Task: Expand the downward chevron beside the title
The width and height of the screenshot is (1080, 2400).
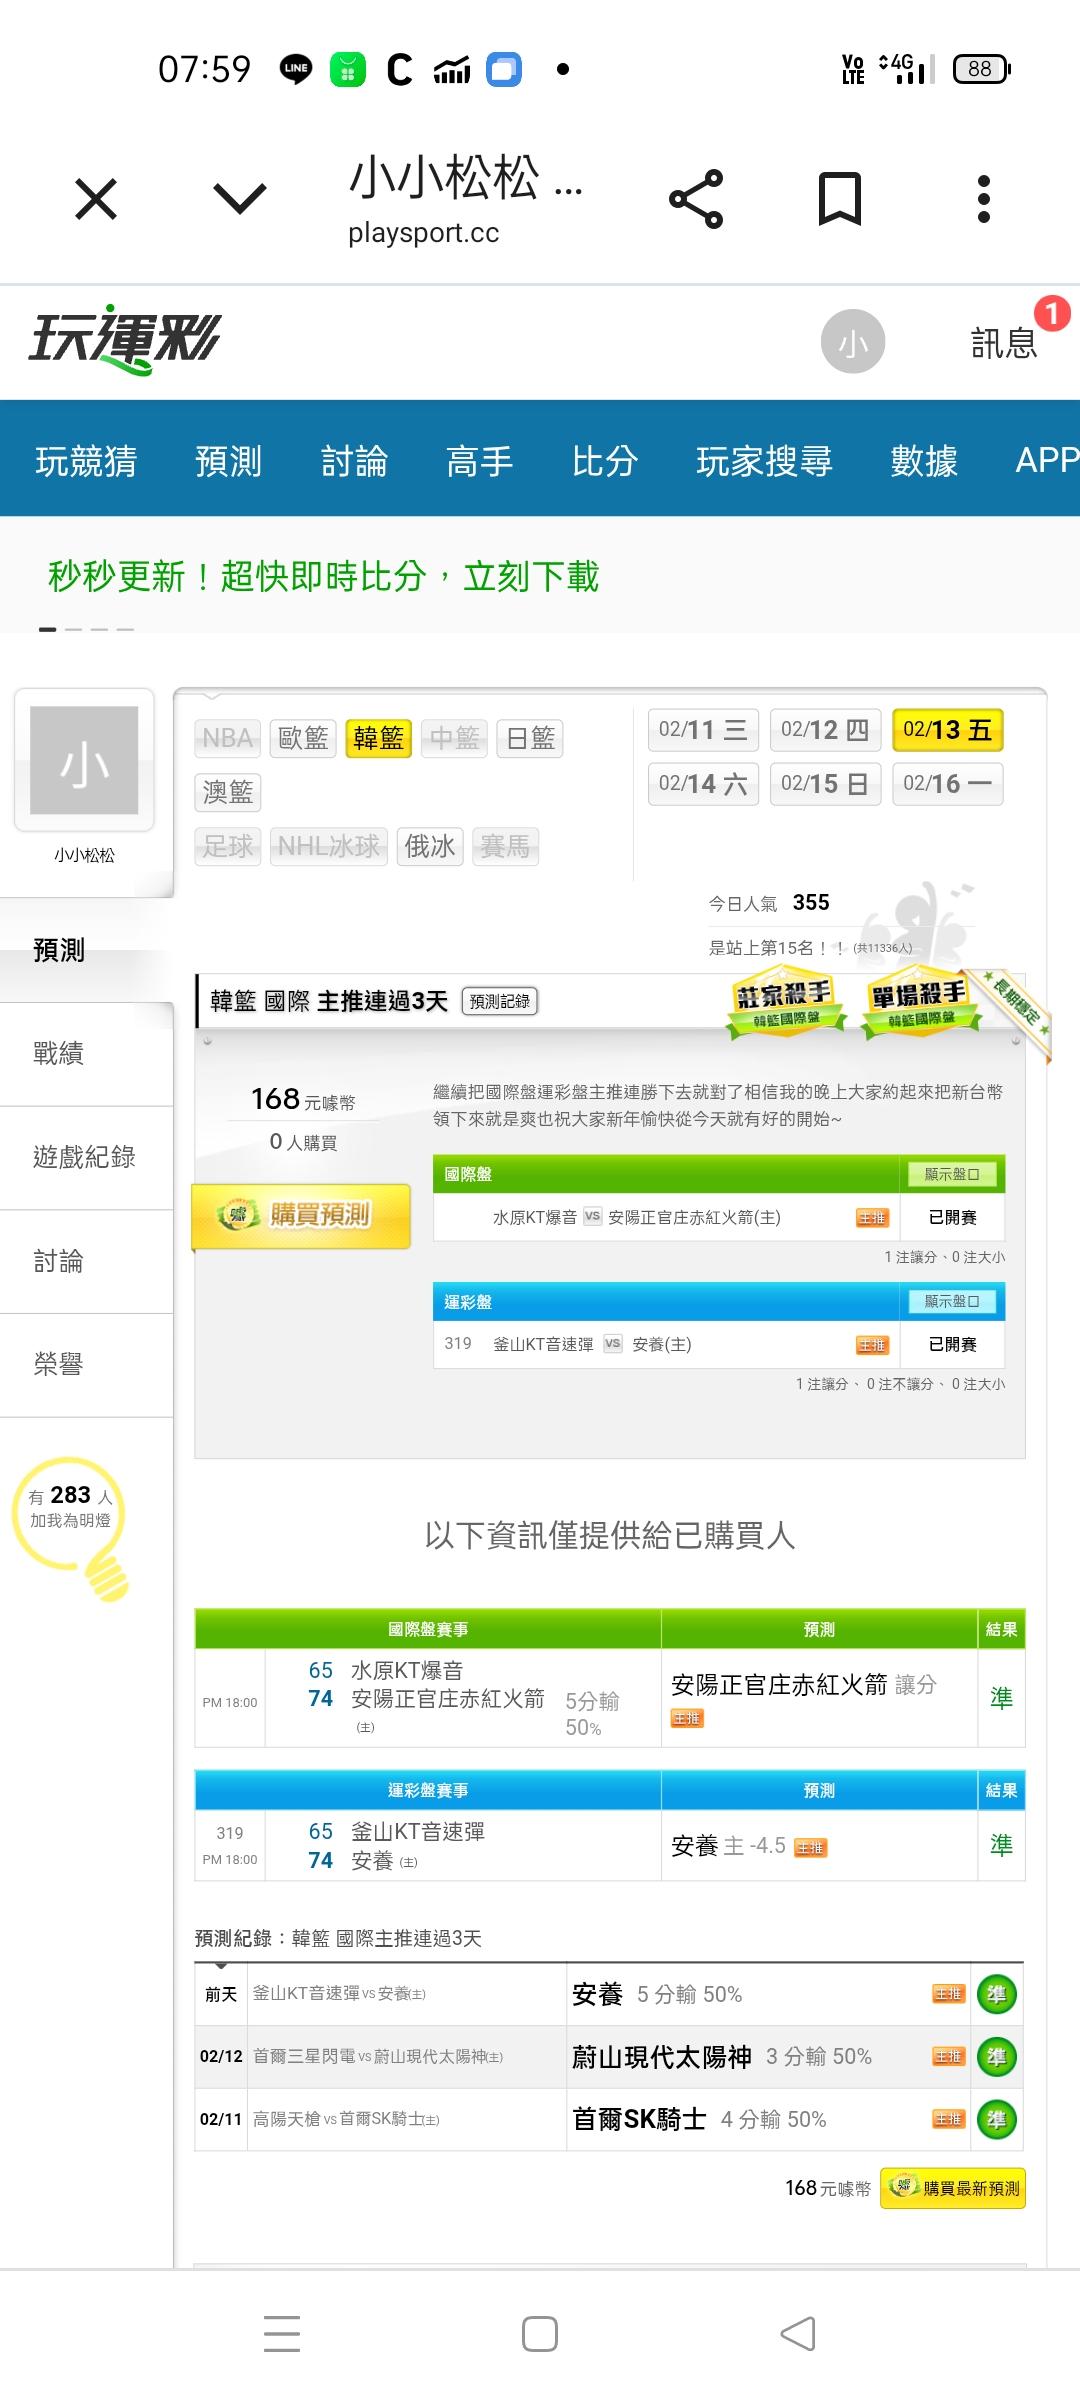Action: point(240,199)
